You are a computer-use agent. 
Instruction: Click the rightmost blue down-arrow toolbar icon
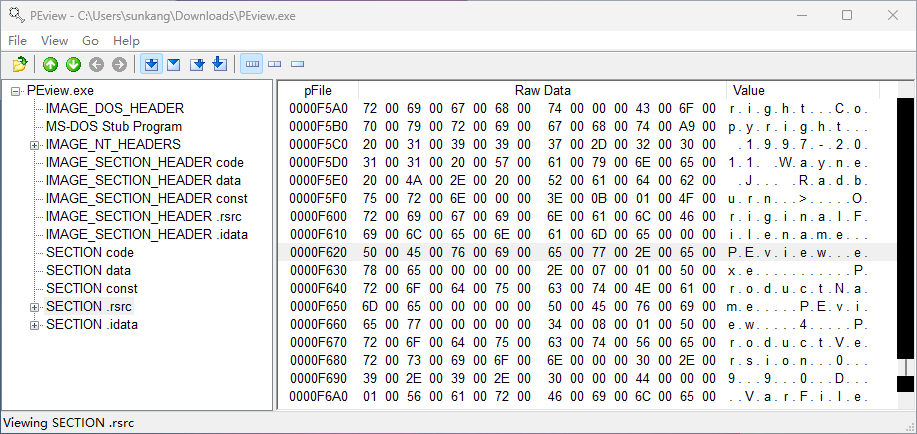coord(220,65)
